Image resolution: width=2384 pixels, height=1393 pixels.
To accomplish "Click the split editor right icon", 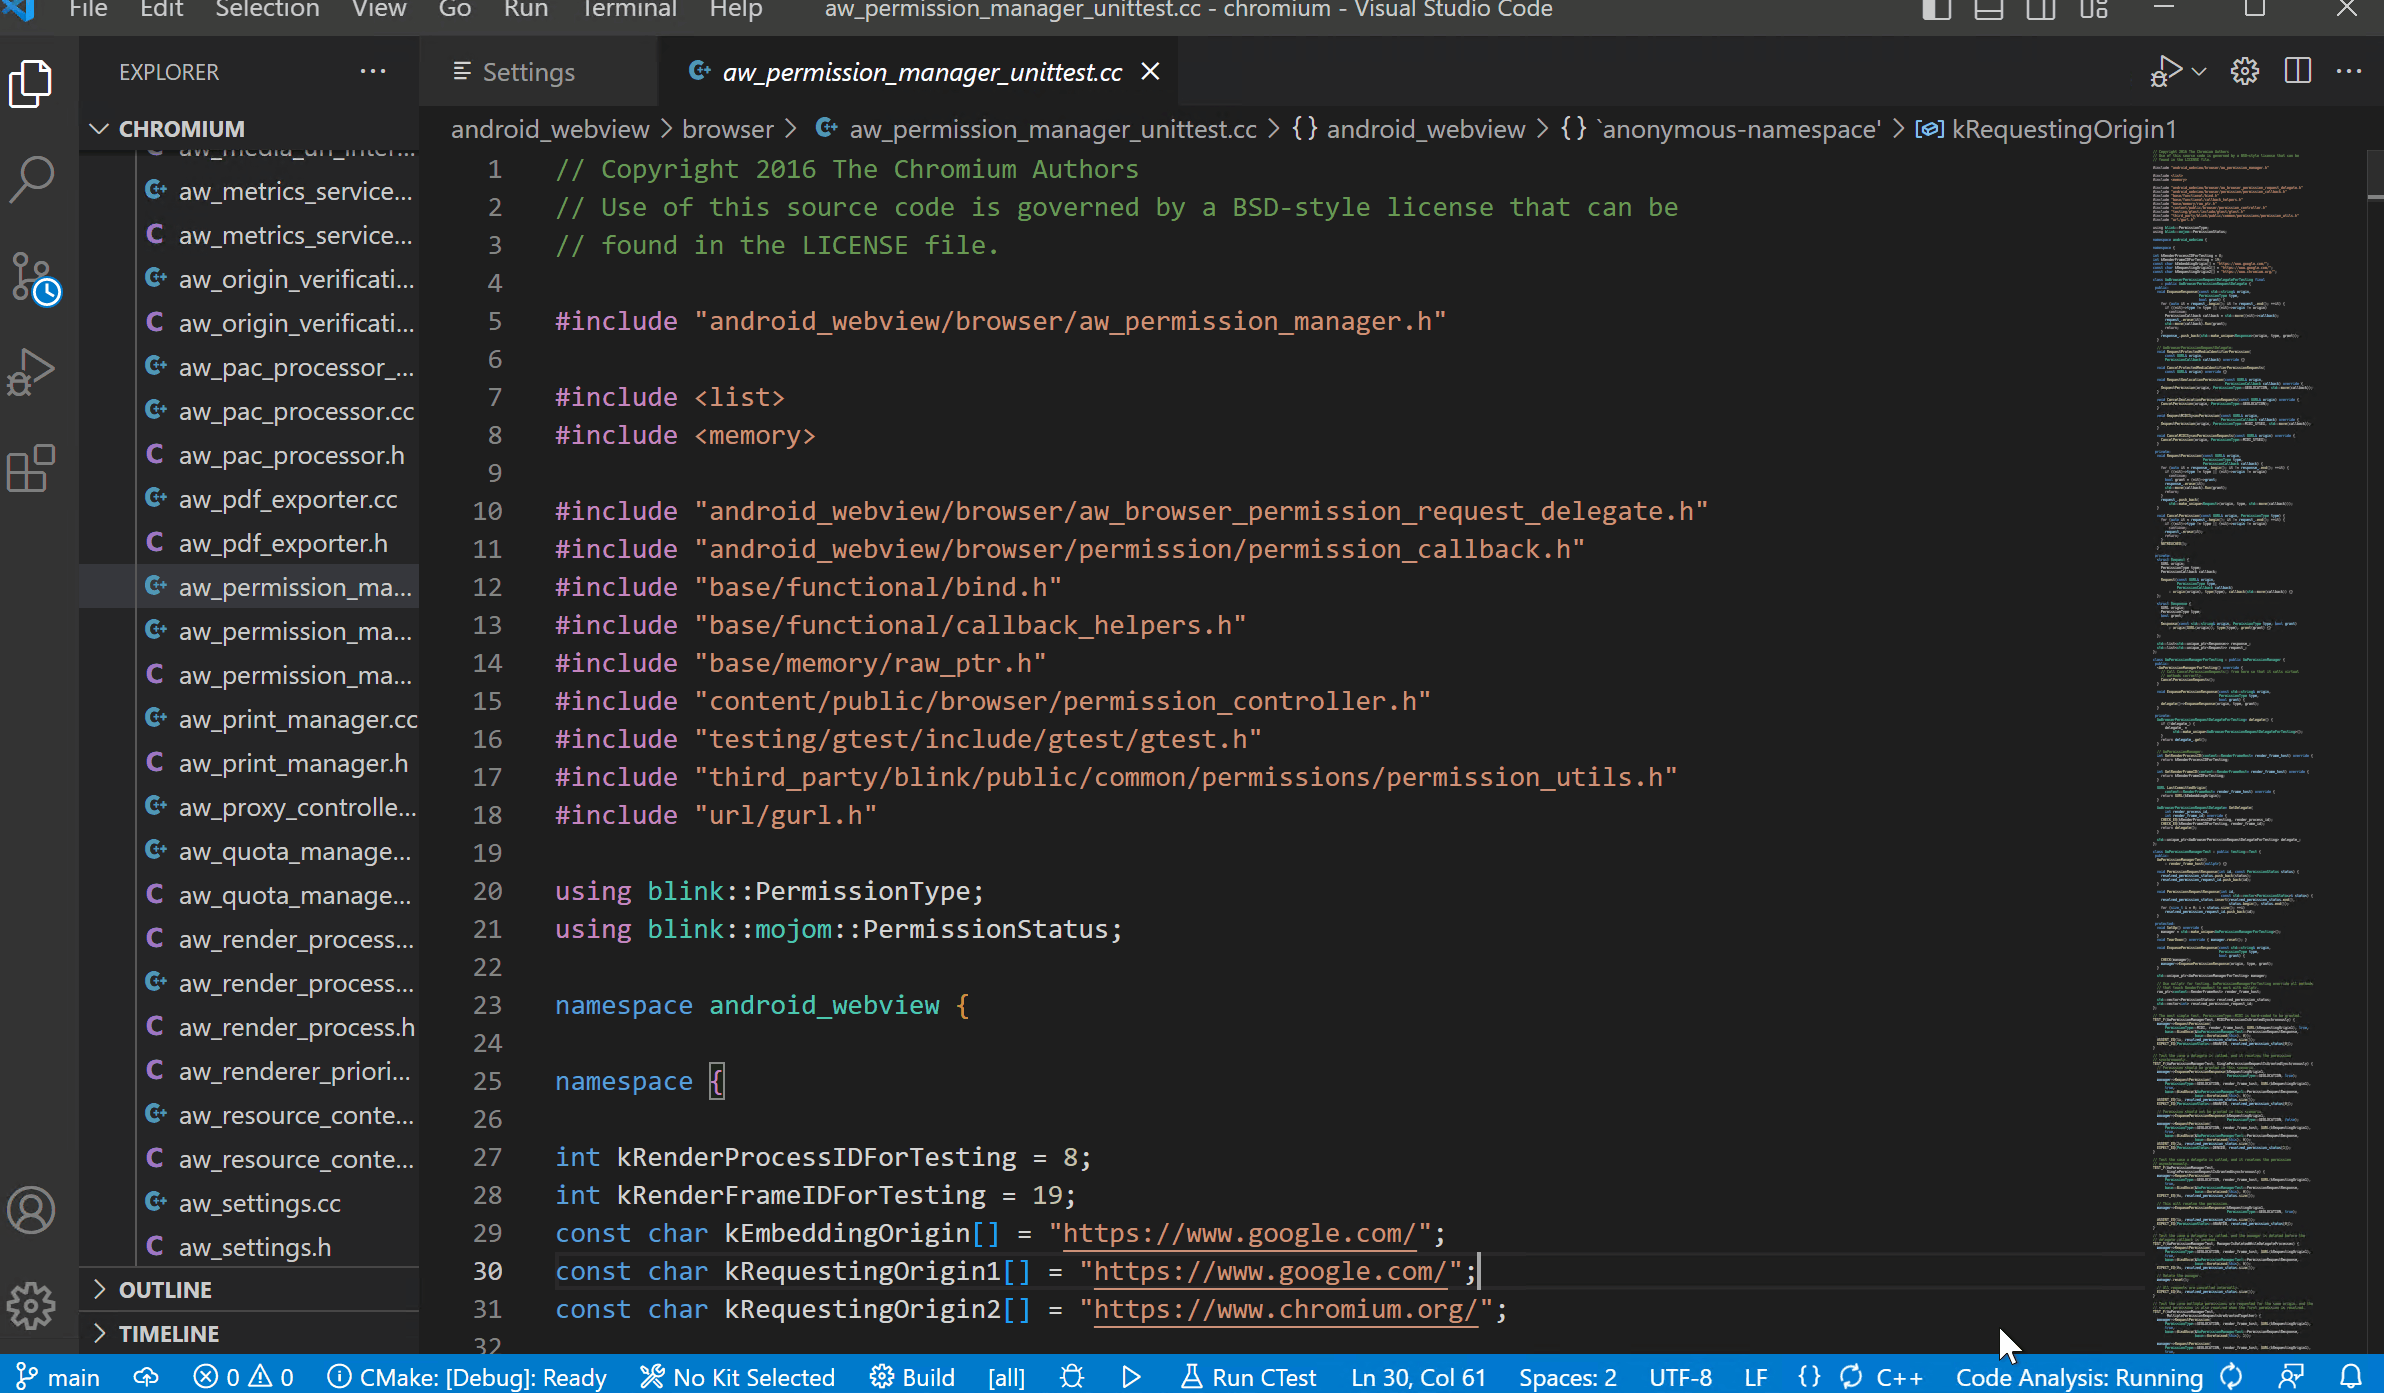I will click(2298, 72).
